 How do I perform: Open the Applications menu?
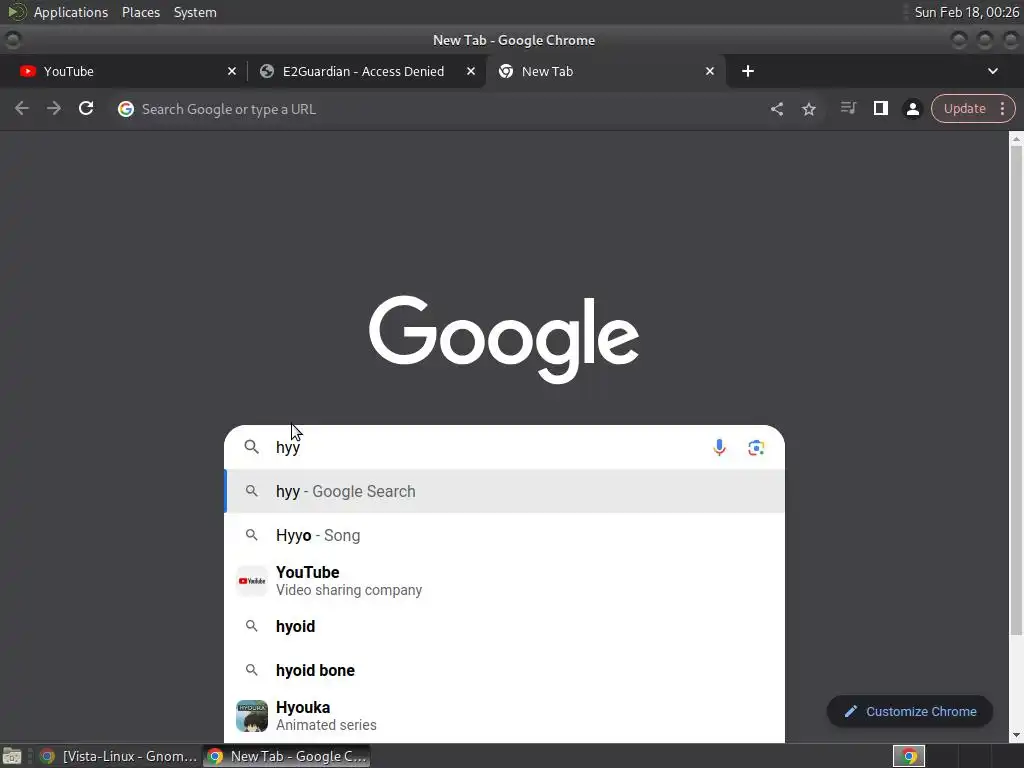click(x=71, y=12)
